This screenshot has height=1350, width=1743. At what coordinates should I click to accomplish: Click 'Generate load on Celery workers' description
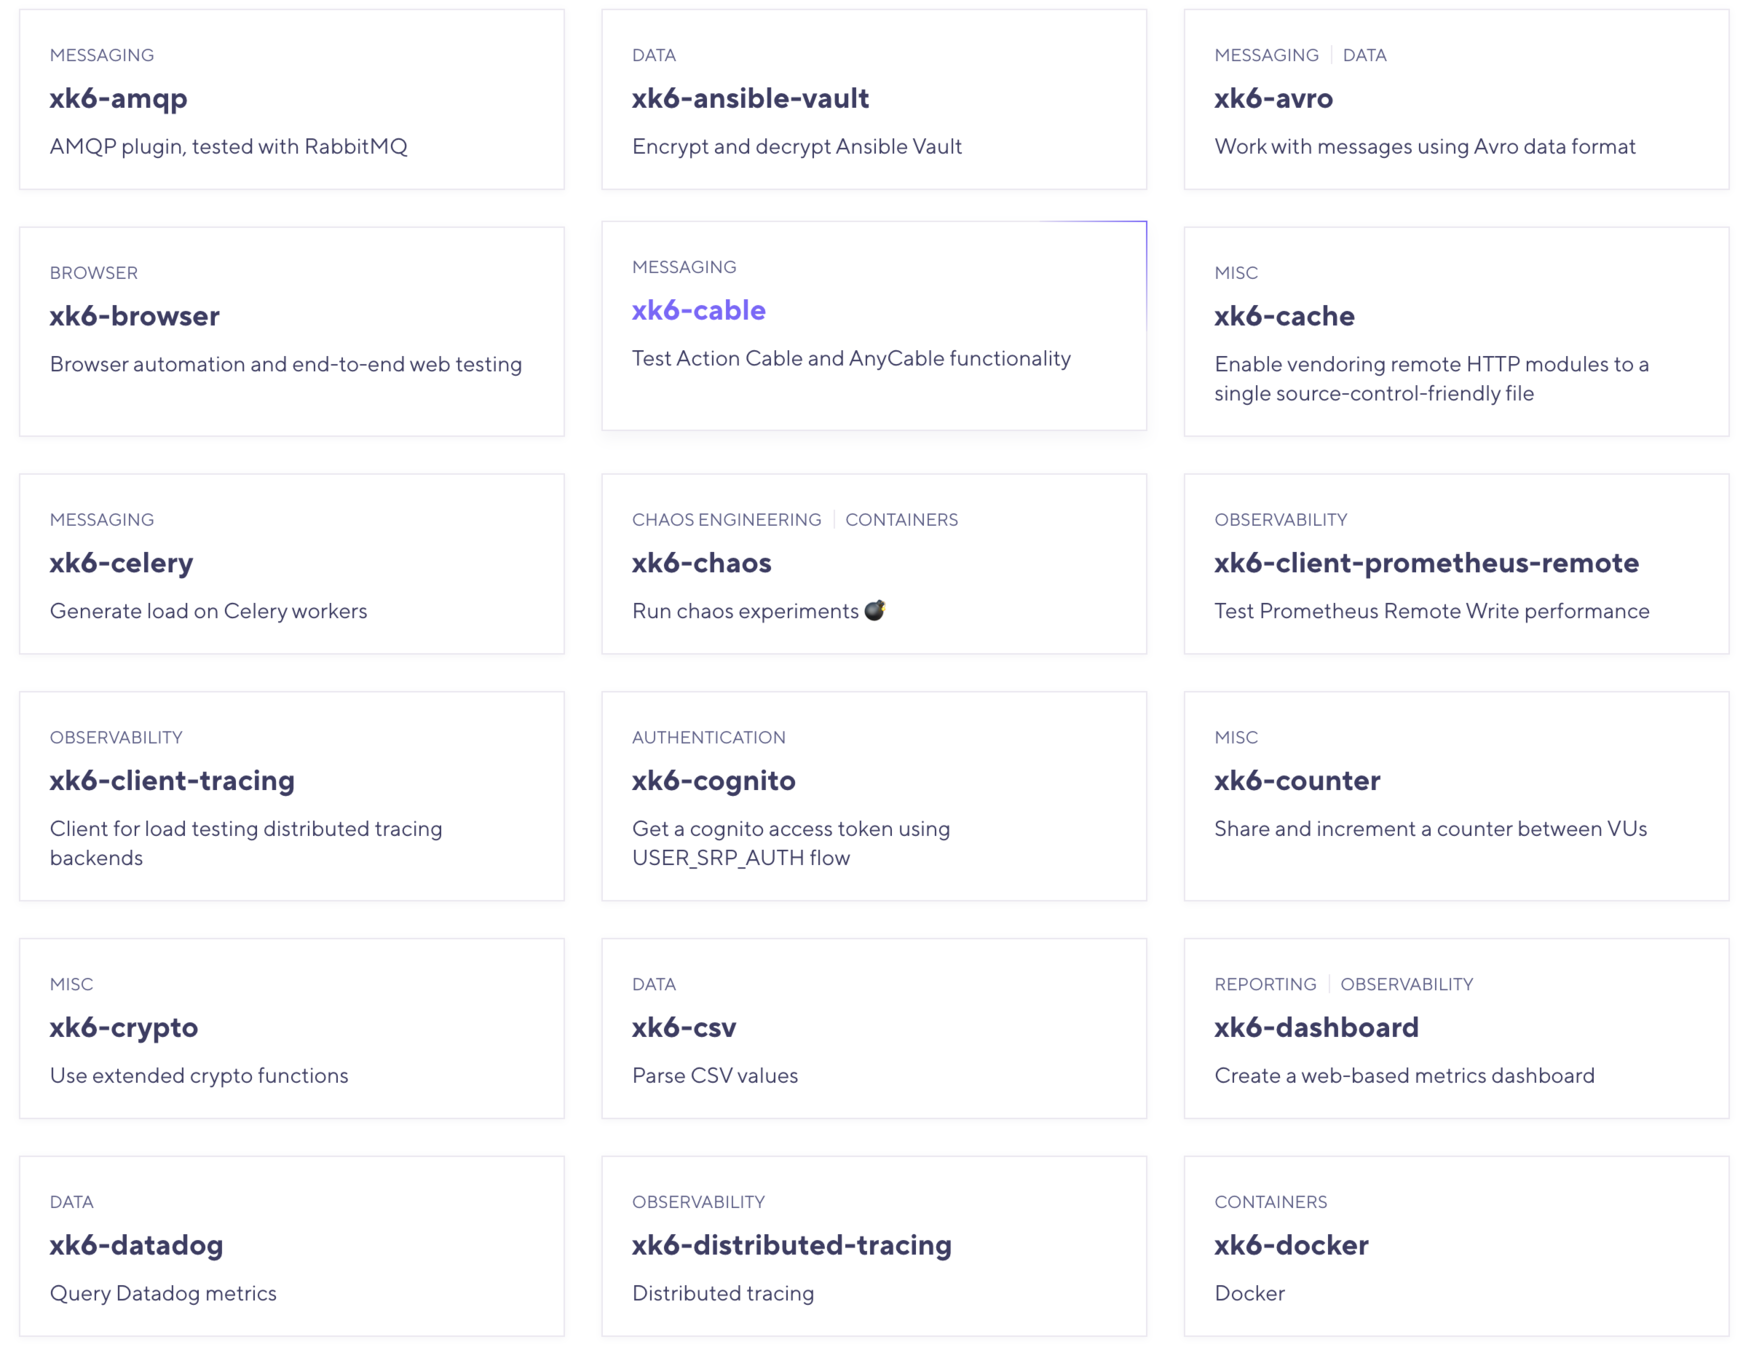click(208, 612)
